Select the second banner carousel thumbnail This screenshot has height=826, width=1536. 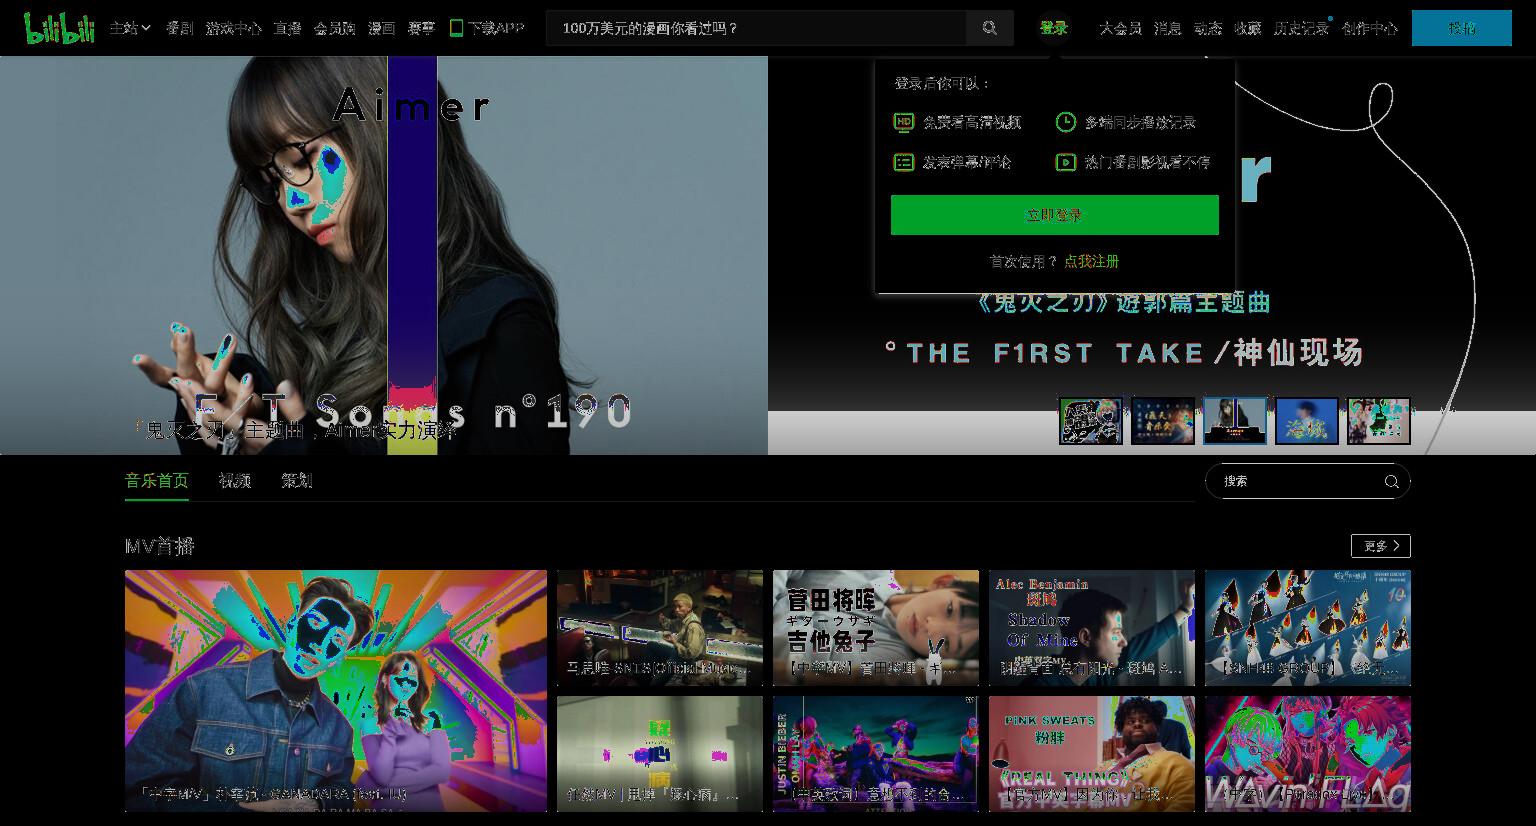click(x=1162, y=420)
